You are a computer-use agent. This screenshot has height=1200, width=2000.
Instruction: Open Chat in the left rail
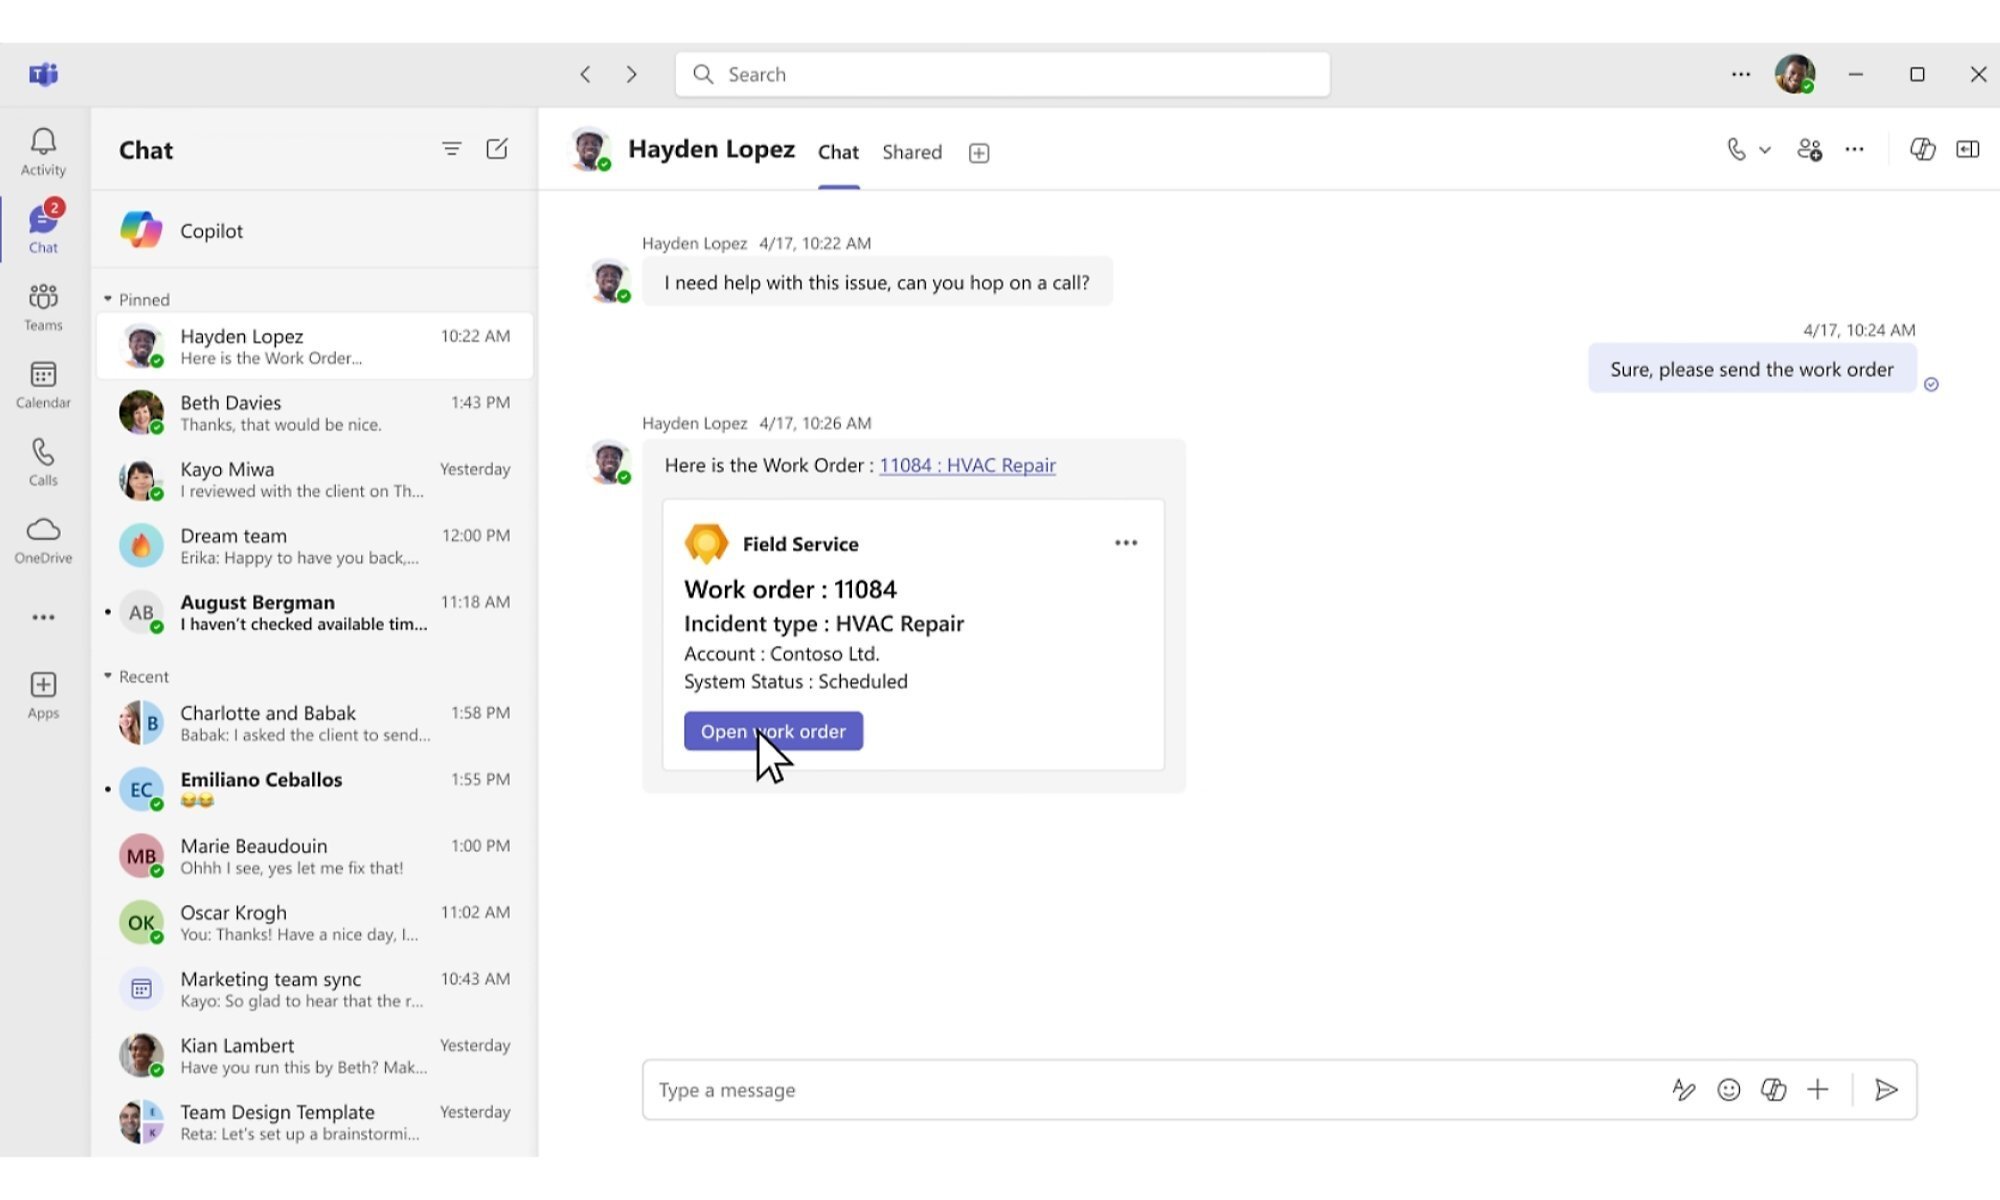(x=43, y=229)
